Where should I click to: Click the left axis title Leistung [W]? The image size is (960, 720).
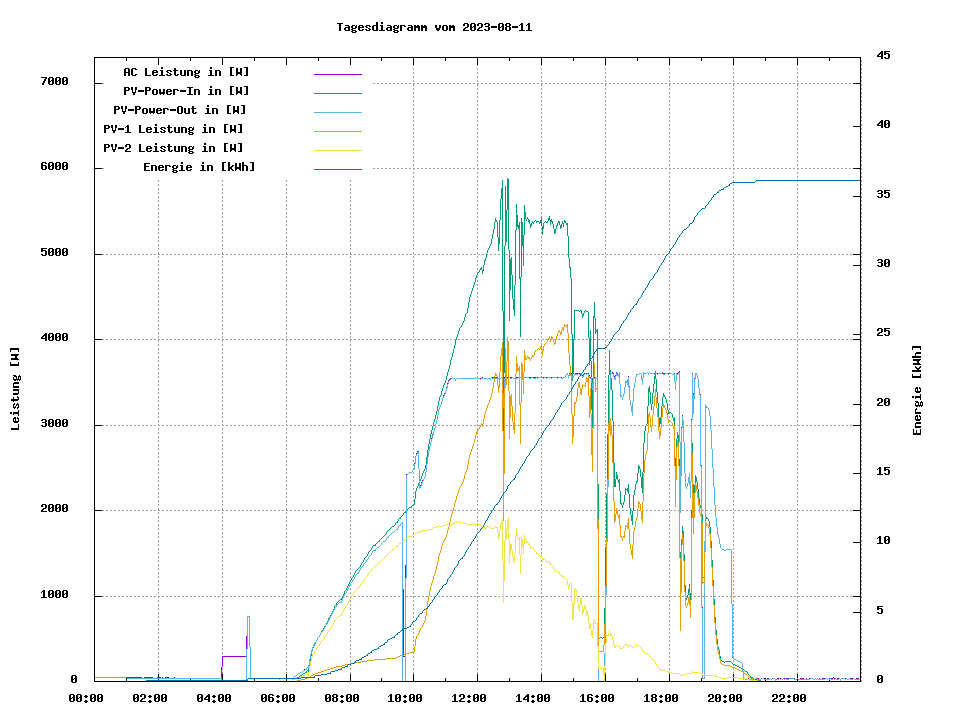point(16,389)
